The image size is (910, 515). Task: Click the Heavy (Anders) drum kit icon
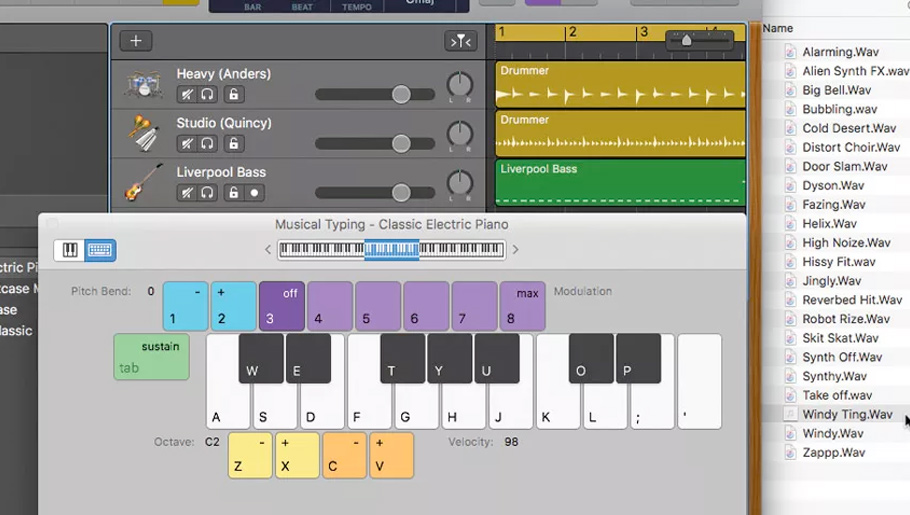tap(144, 84)
